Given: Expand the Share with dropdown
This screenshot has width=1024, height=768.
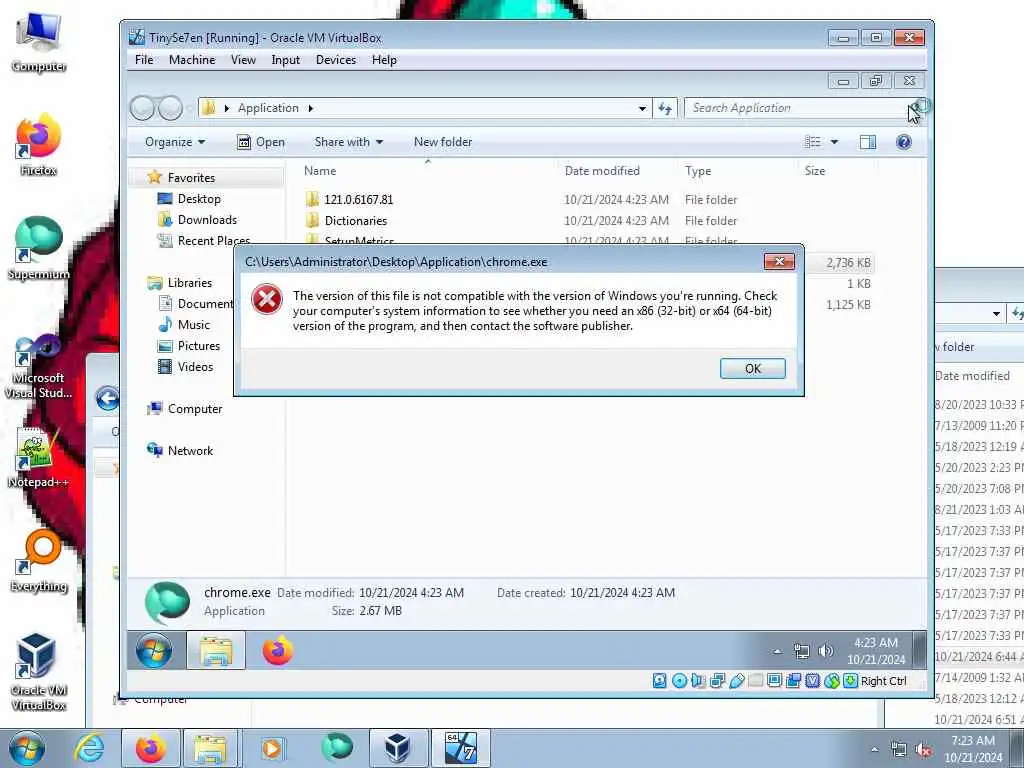Looking at the screenshot, I should pyautogui.click(x=348, y=142).
